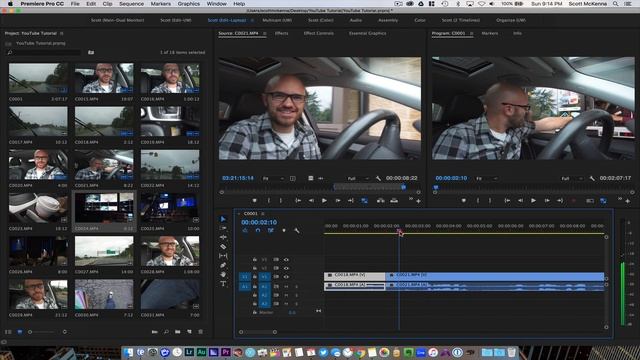Expand Source monitor transport overflow chevron
Screen dimensions: 640x360
411,199
